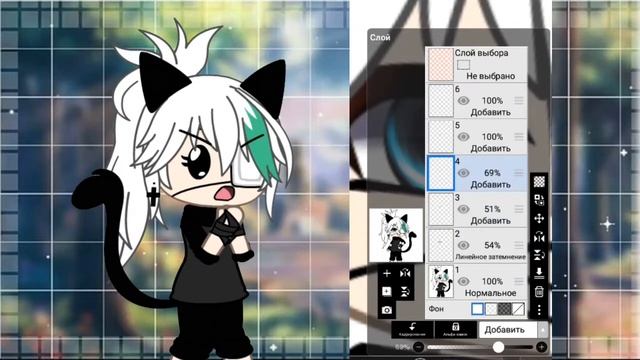Toggle the clipping button at the bottom
This screenshot has height=360, width=640.
(412, 329)
